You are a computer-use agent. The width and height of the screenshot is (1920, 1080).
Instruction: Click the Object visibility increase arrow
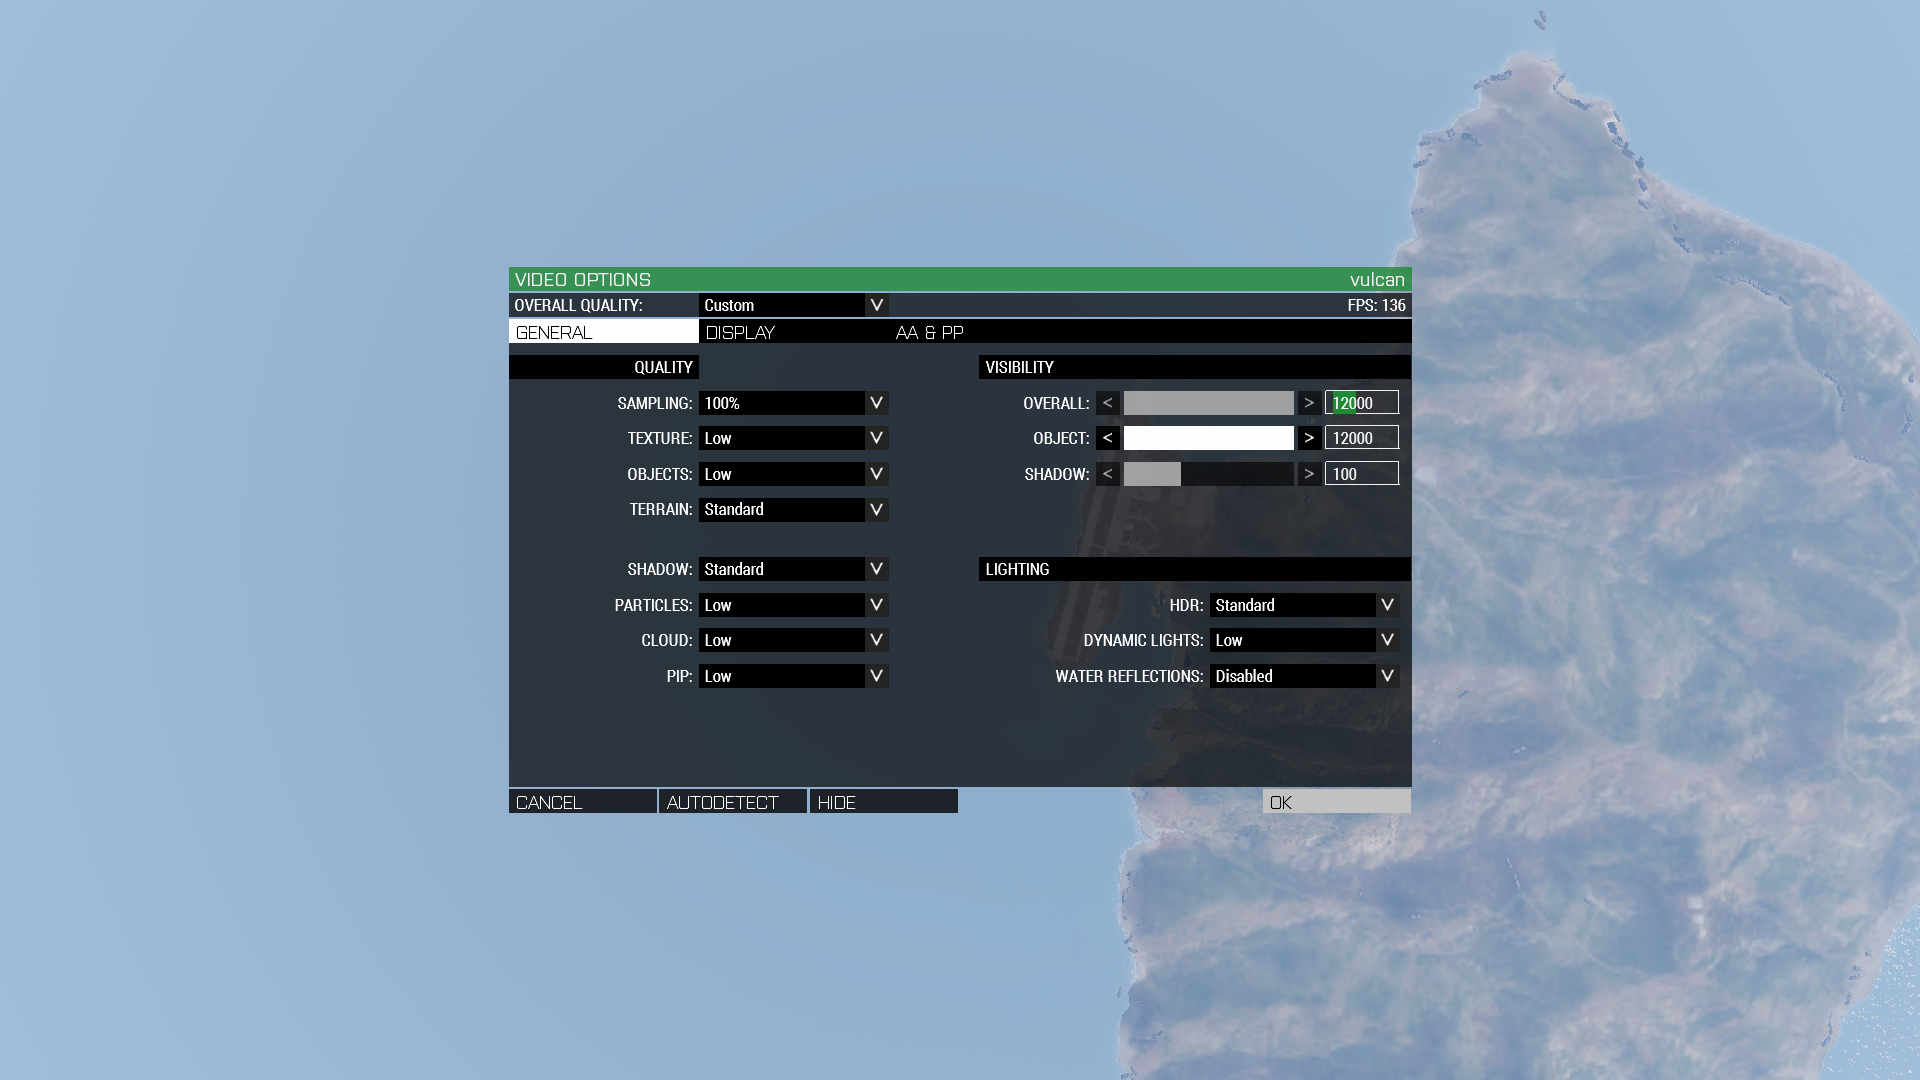(x=1309, y=438)
